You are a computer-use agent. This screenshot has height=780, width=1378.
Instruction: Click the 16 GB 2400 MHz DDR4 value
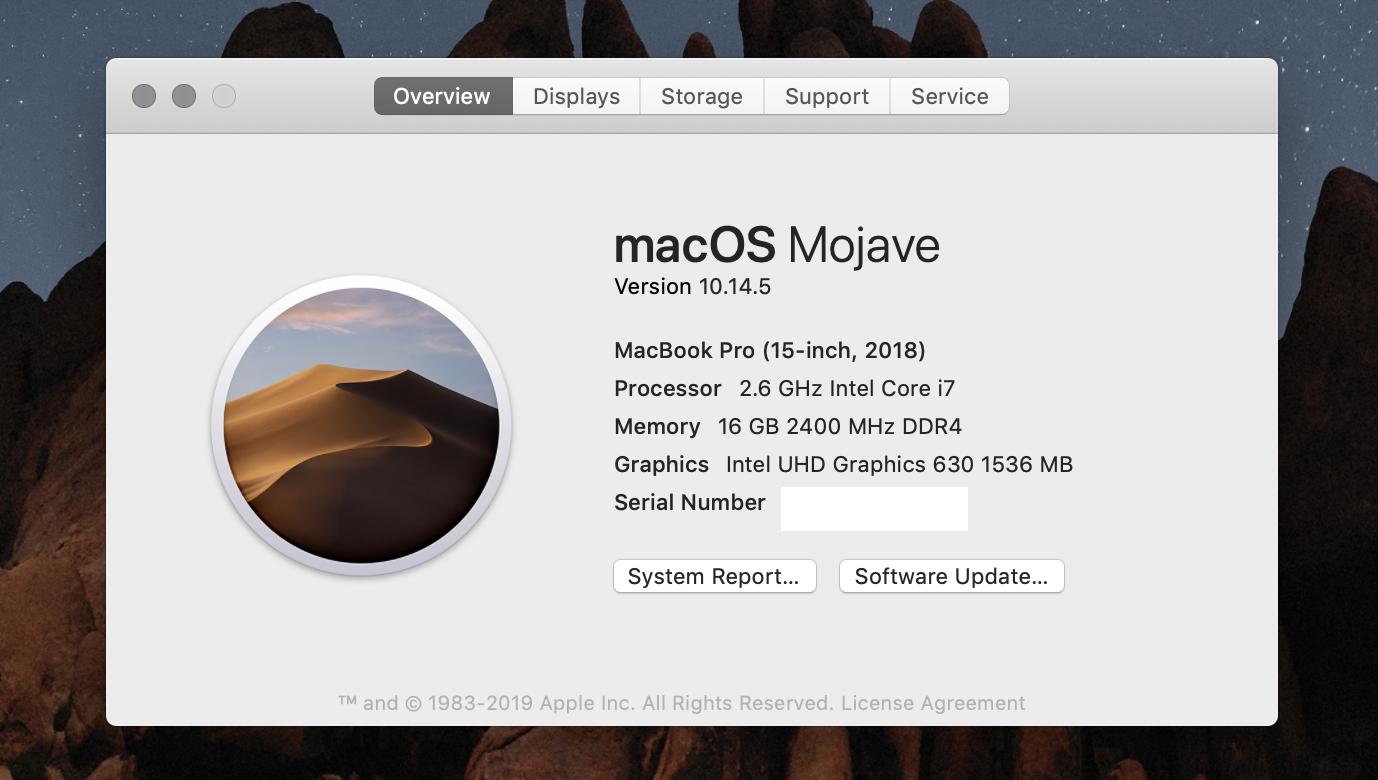click(x=840, y=427)
